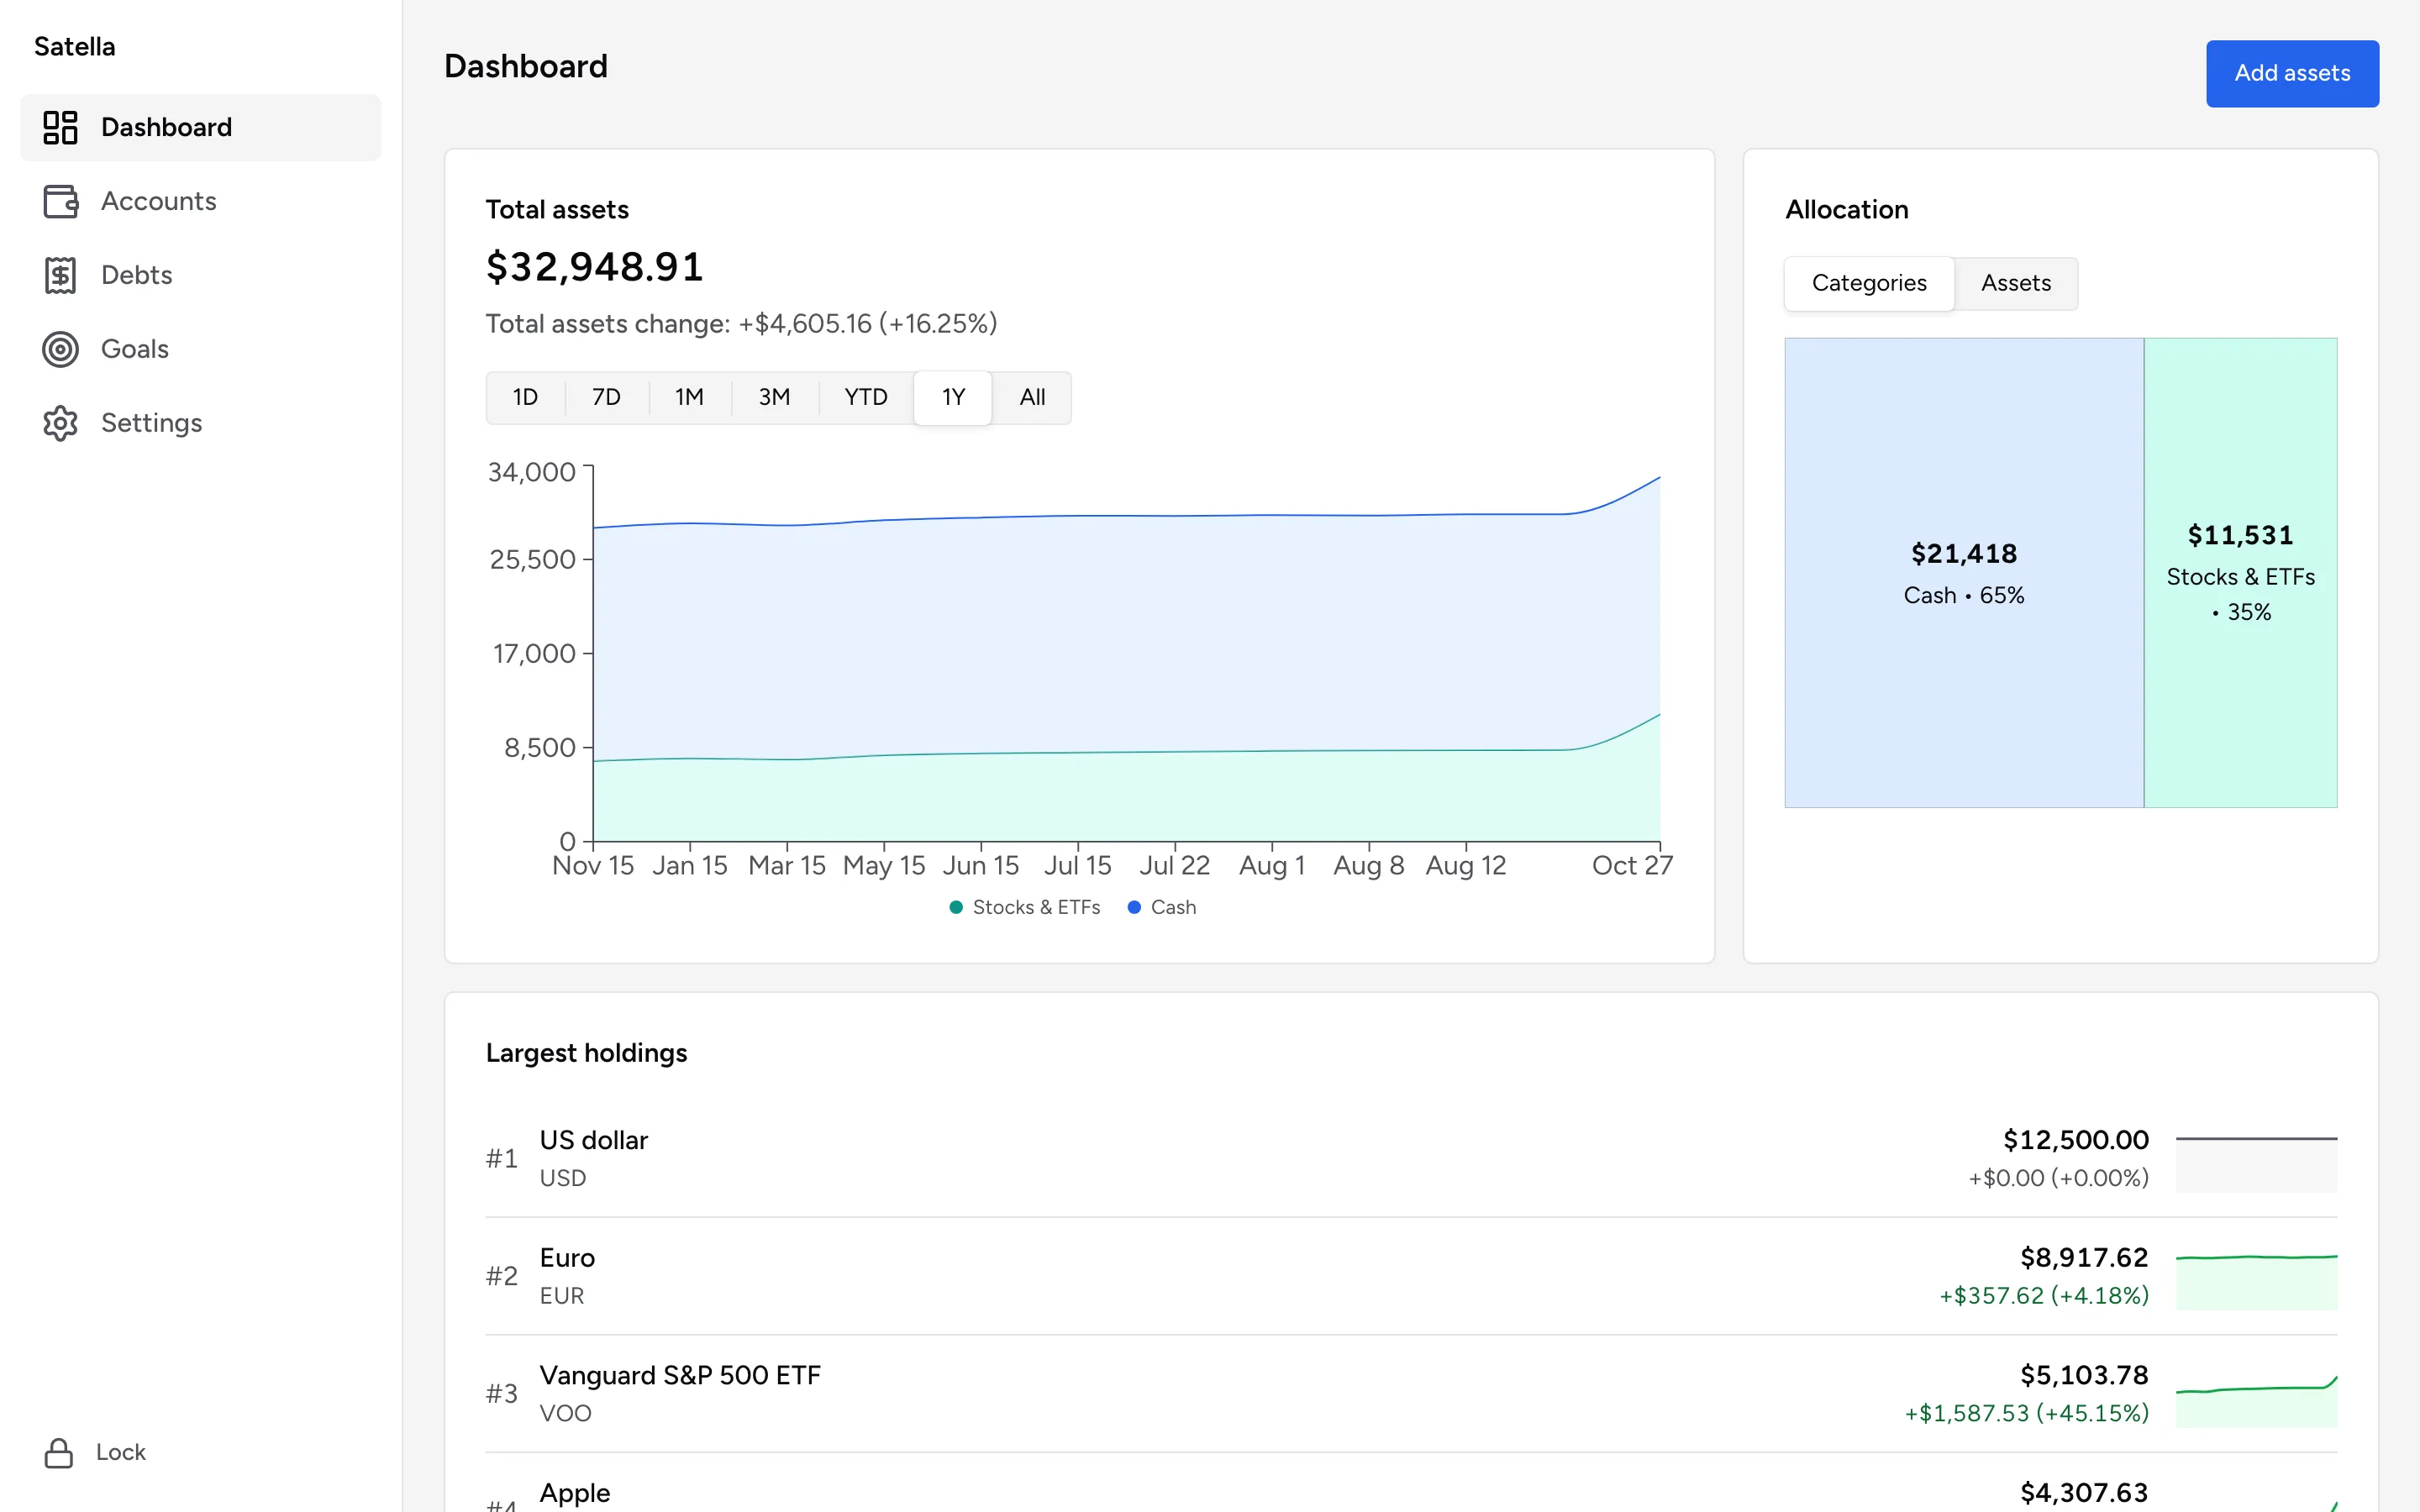The width and height of the screenshot is (2420, 1512).
Task: Click the Stocks & ETFs 35% allocation block
Action: tap(2240, 573)
